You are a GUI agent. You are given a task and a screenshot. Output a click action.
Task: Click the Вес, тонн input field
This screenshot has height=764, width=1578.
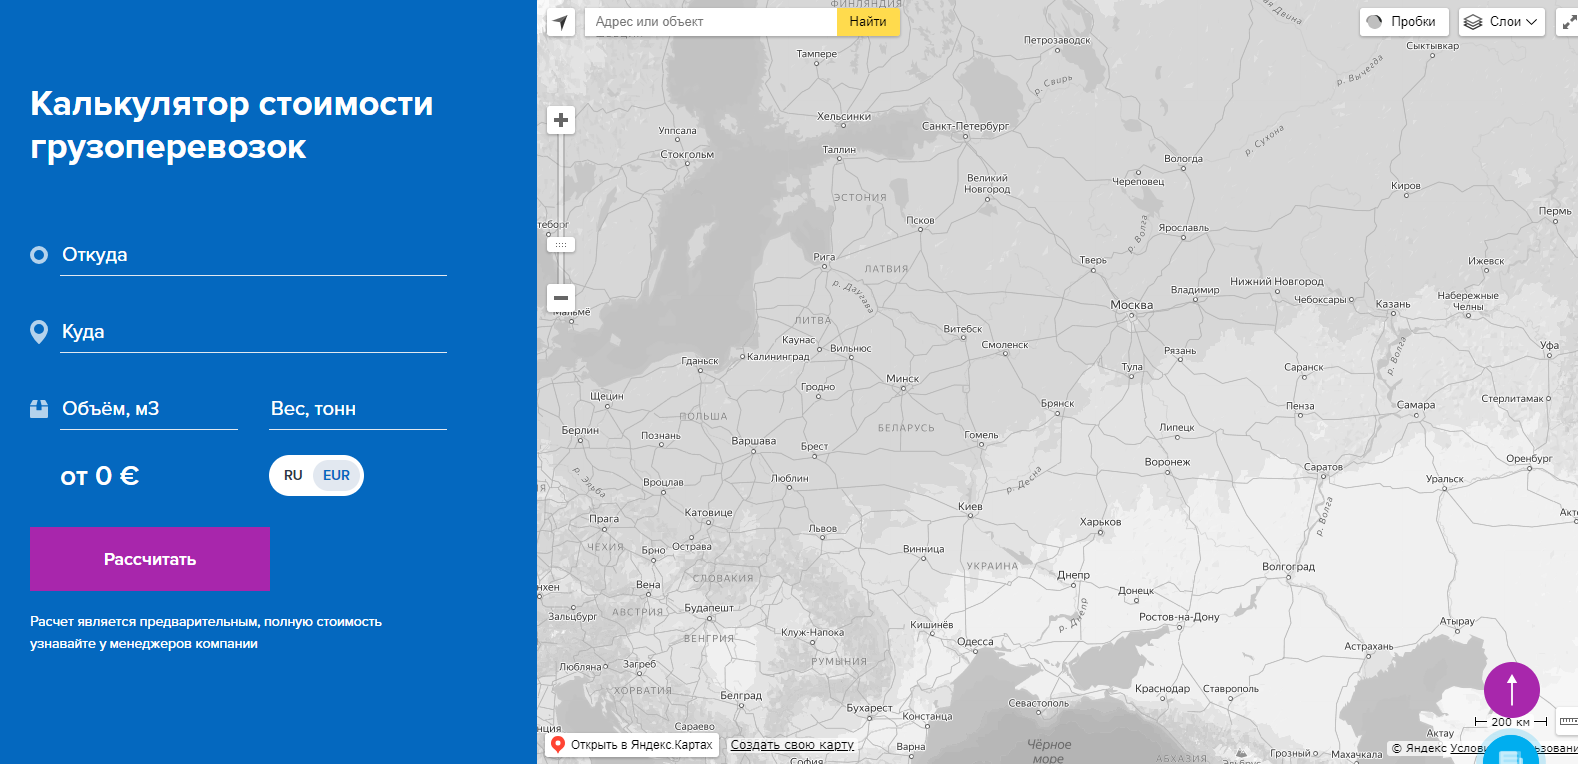pos(357,409)
